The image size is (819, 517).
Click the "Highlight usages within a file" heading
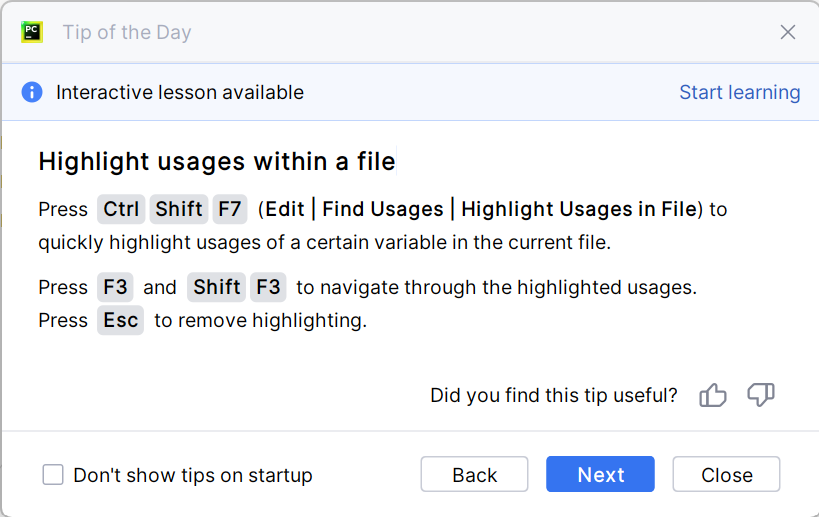(x=216, y=161)
